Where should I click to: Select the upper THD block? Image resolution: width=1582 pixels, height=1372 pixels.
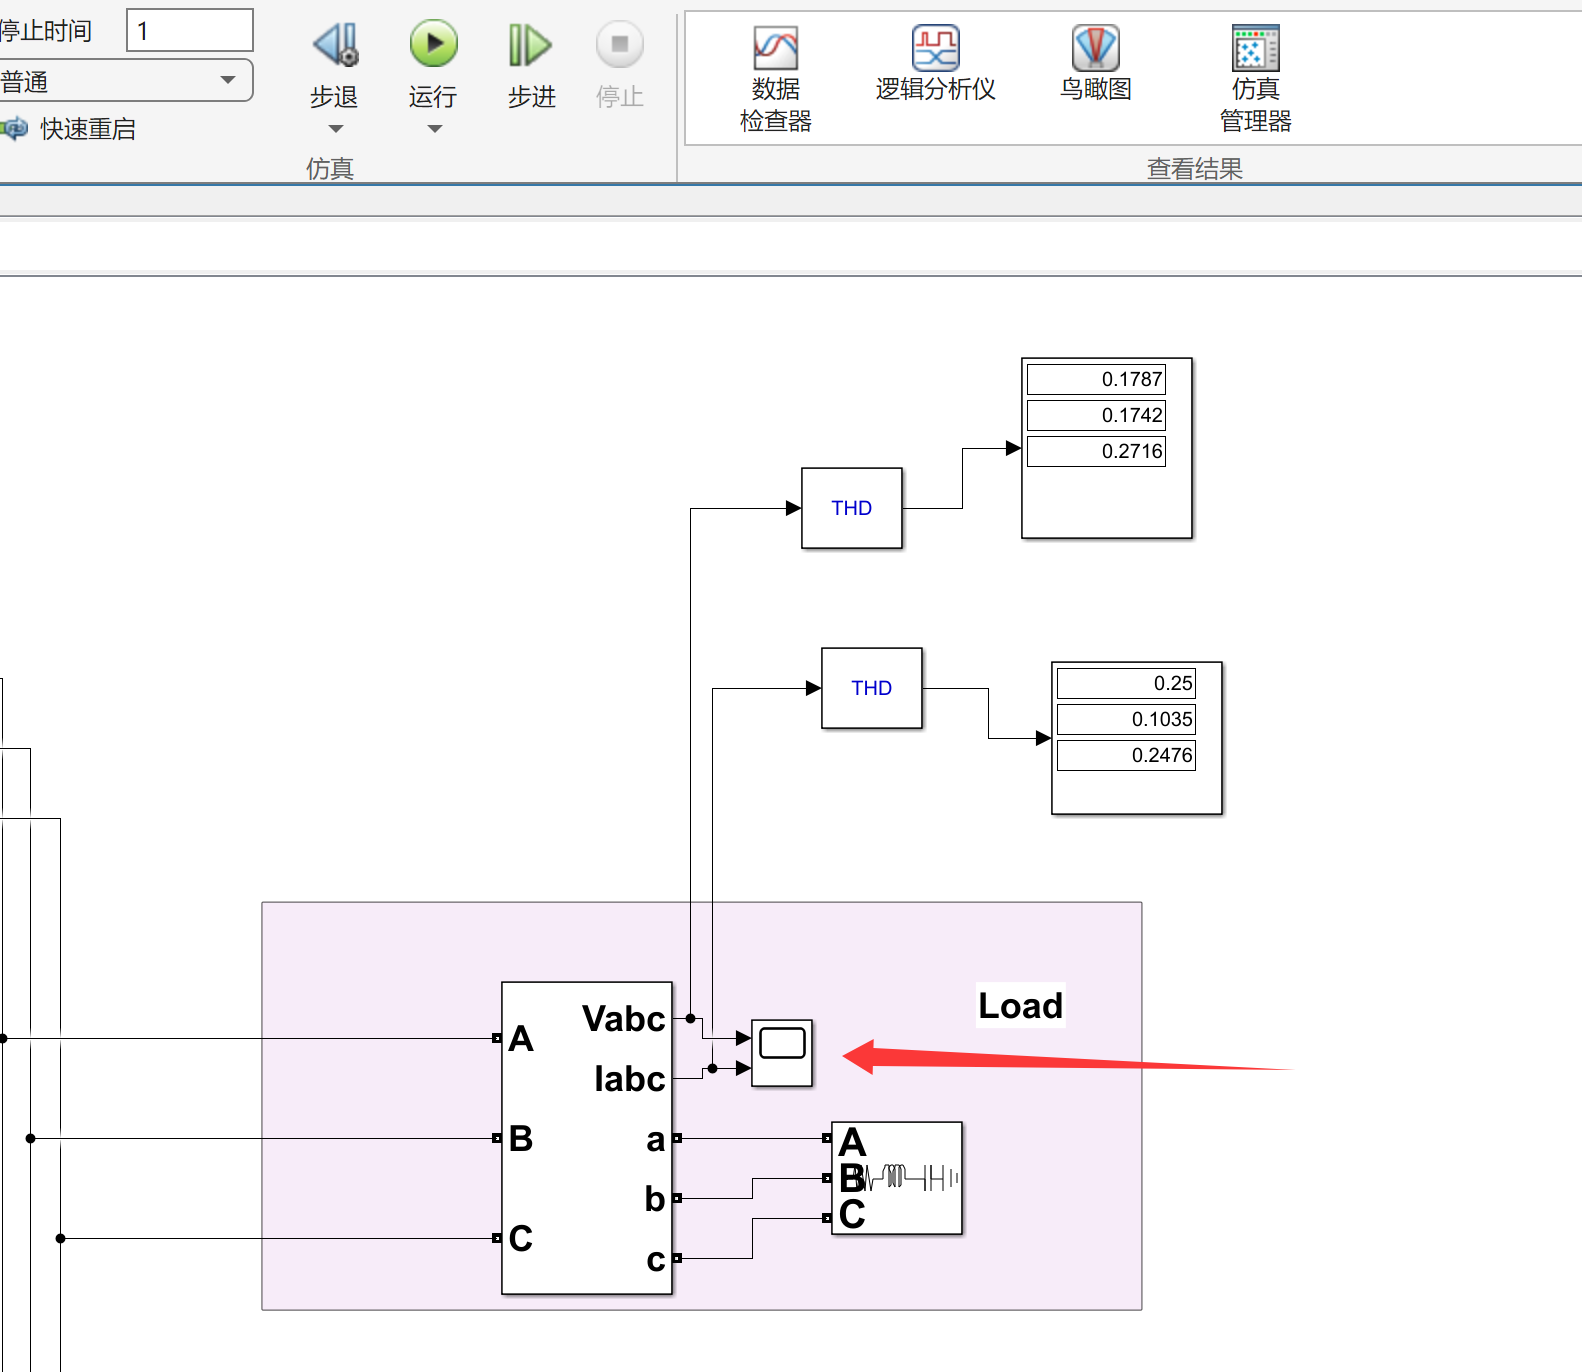pos(852,508)
